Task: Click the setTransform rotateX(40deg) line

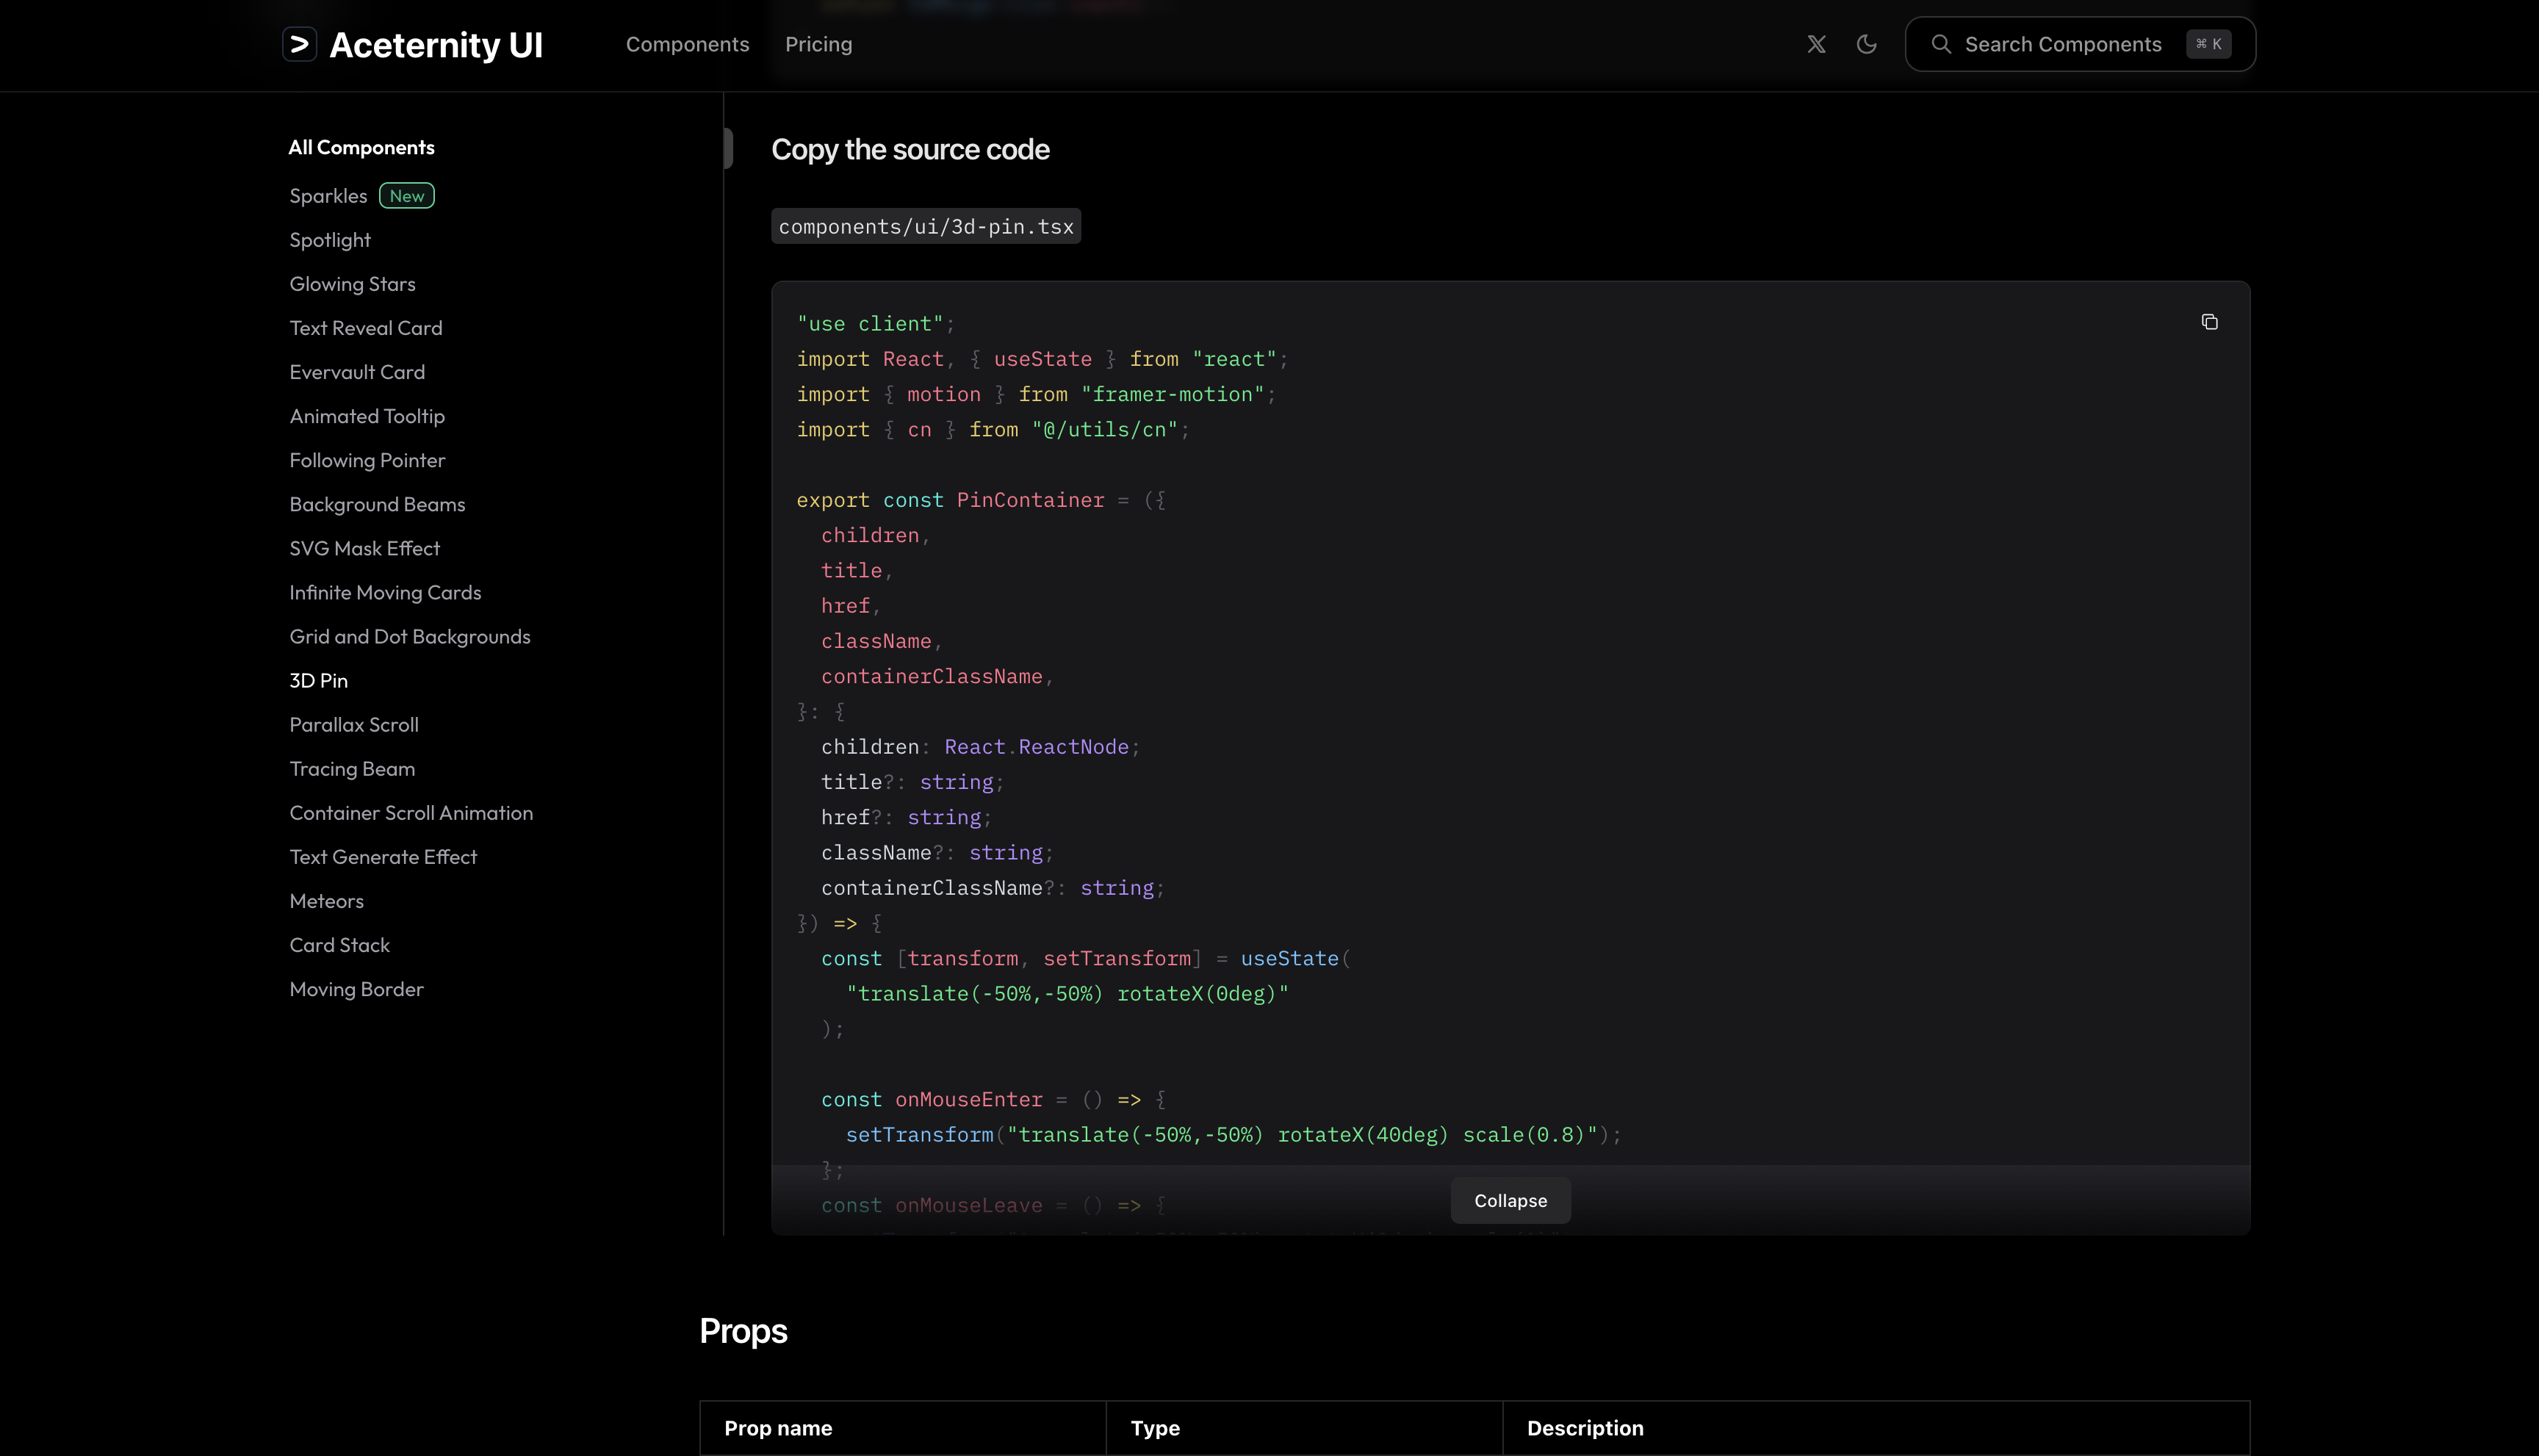Action: tap(1233, 1134)
